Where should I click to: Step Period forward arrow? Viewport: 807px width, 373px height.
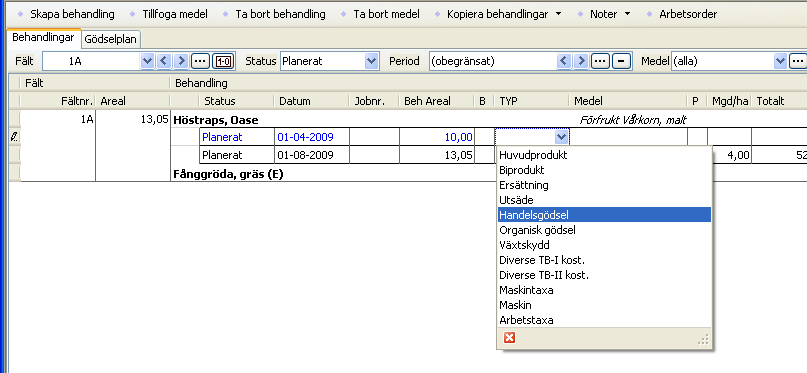[581, 61]
